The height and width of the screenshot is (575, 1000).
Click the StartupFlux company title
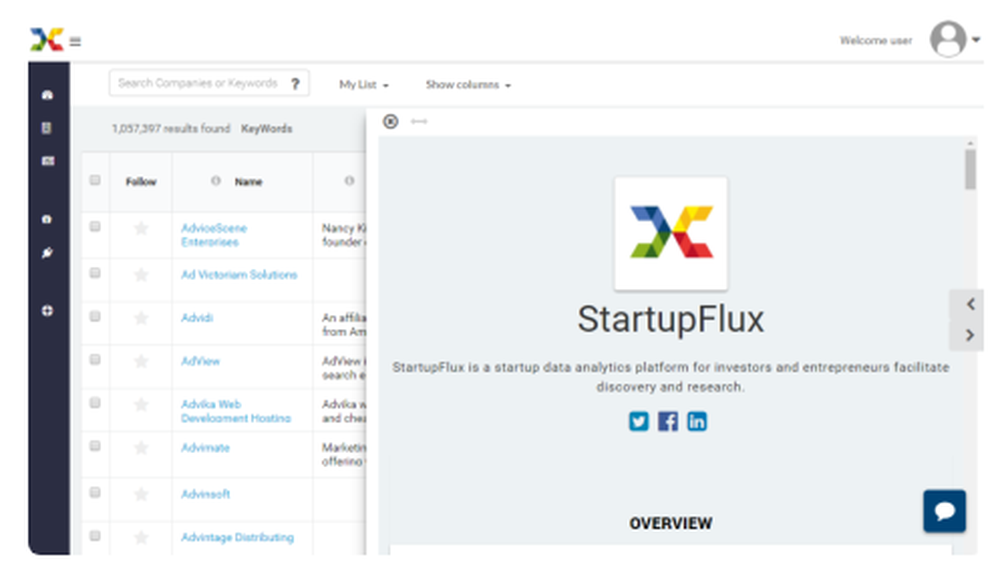tap(670, 319)
